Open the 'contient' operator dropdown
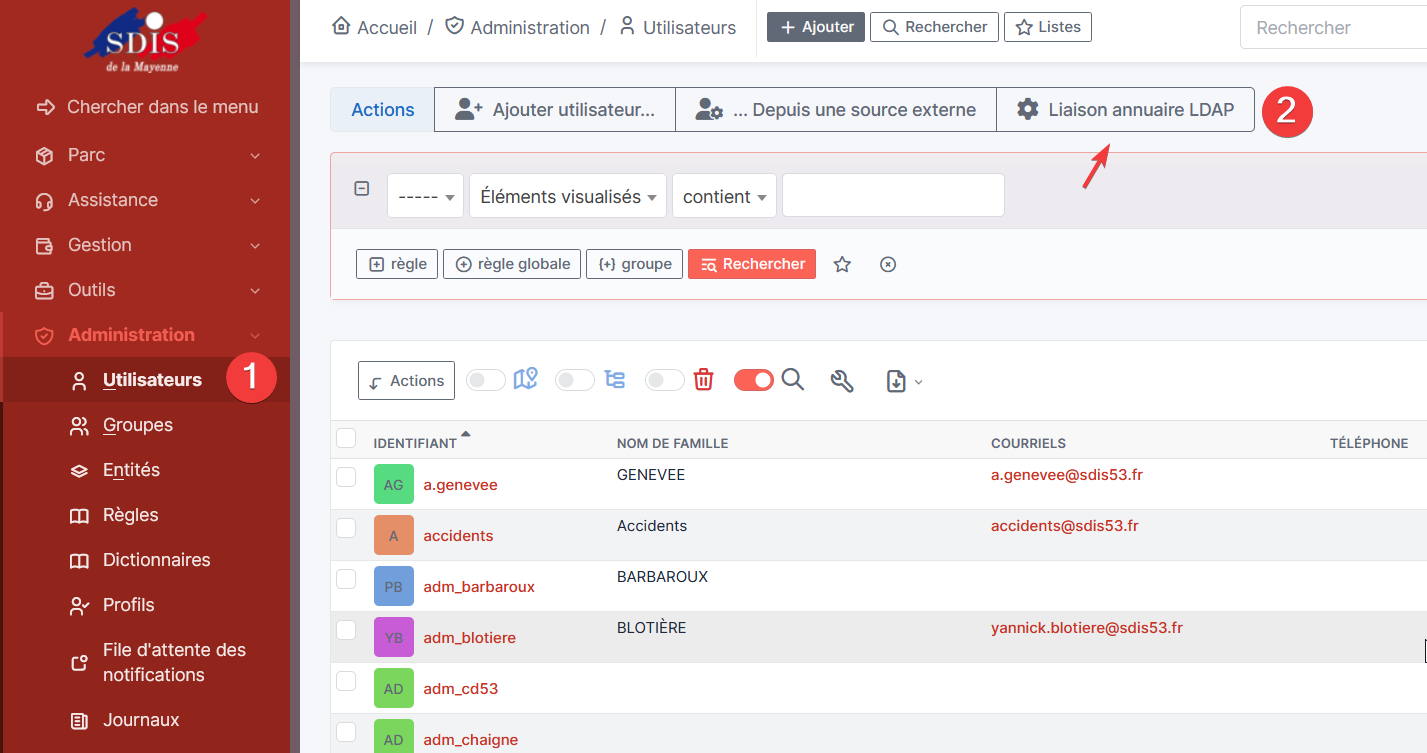Viewport: 1427px width, 753px height. pos(724,197)
